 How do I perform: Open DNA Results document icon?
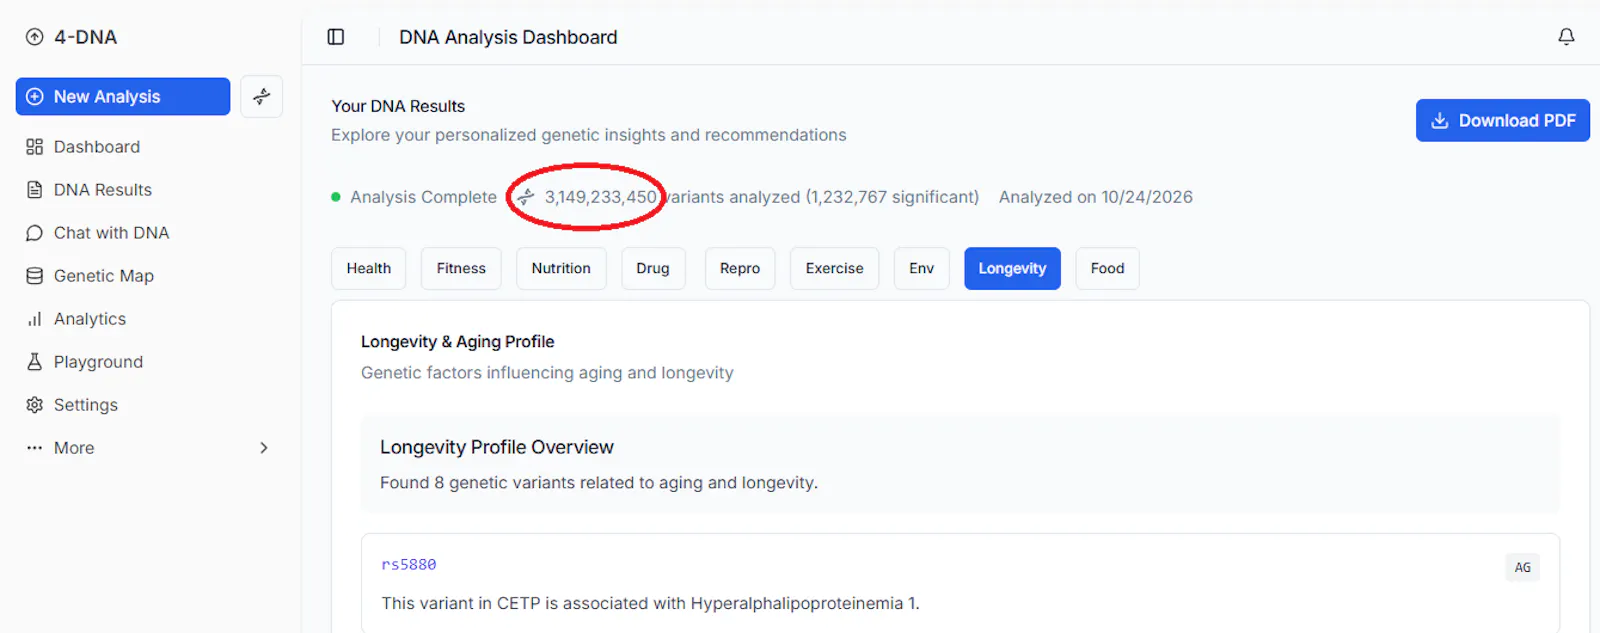click(35, 190)
